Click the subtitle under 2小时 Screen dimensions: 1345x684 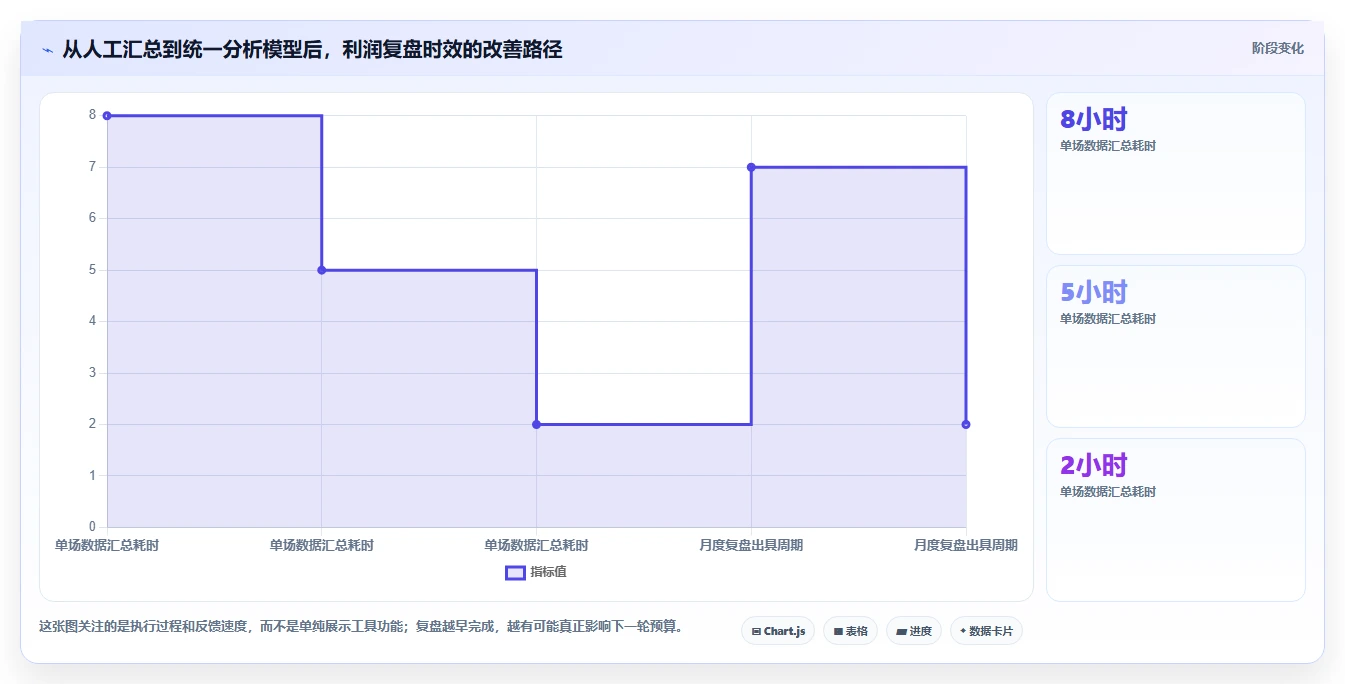(x=1108, y=492)
